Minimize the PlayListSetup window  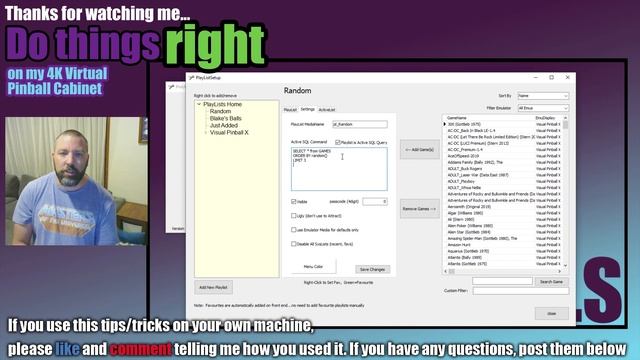pyautogui.click(x=536, y=78)
